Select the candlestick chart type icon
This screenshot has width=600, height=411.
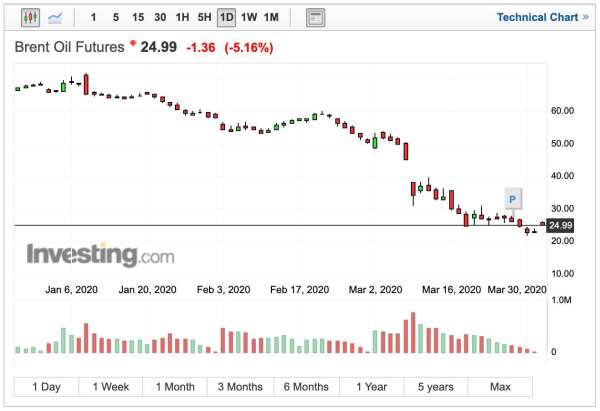click(30, 17)
